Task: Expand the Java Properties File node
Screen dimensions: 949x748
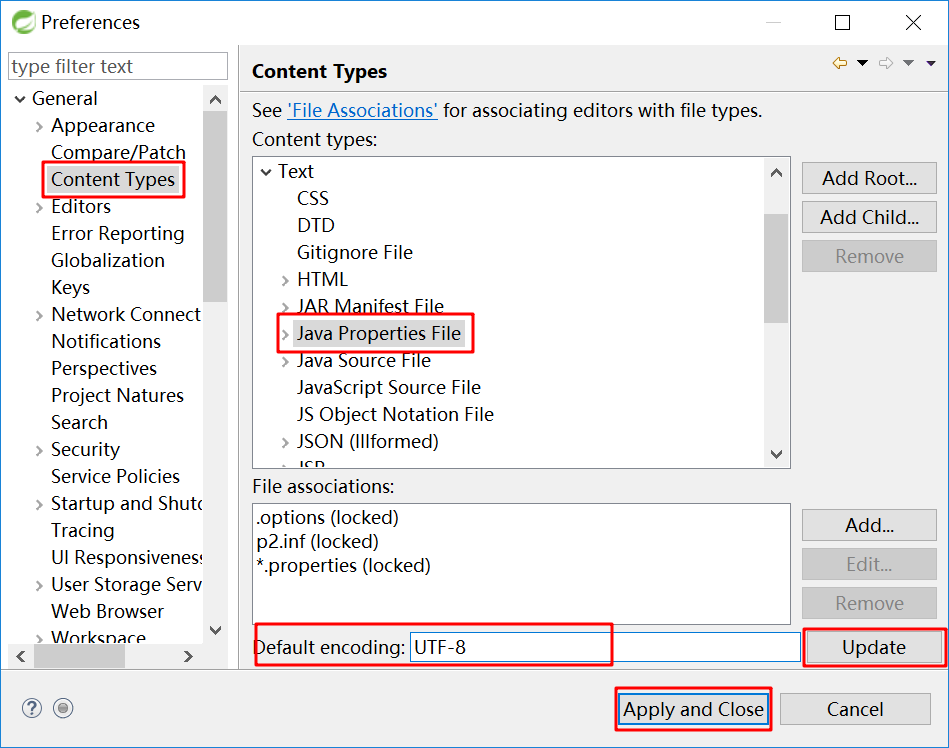Action: 285,334
